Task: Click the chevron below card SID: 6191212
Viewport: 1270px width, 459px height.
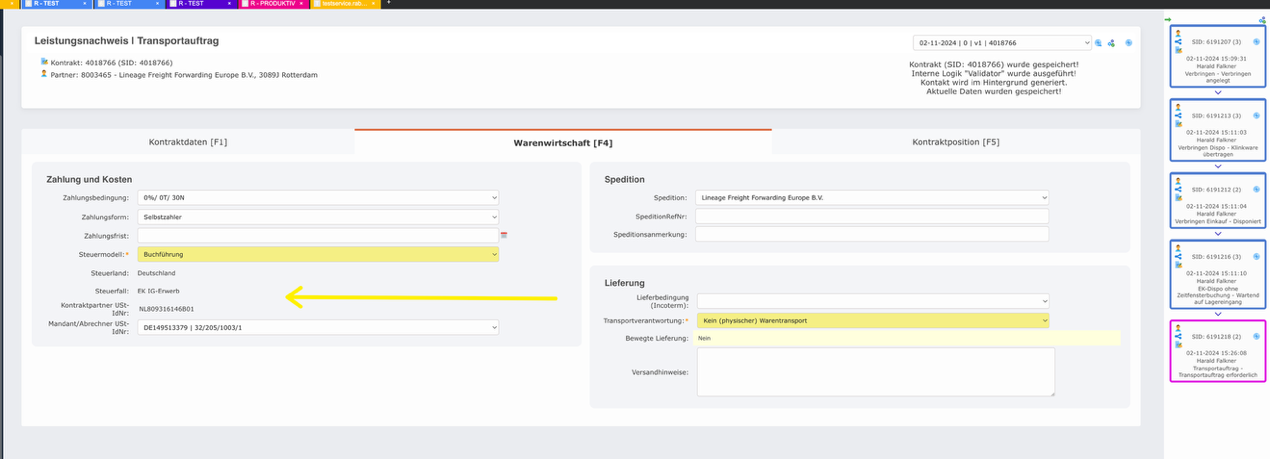Action: [1217, 234]
